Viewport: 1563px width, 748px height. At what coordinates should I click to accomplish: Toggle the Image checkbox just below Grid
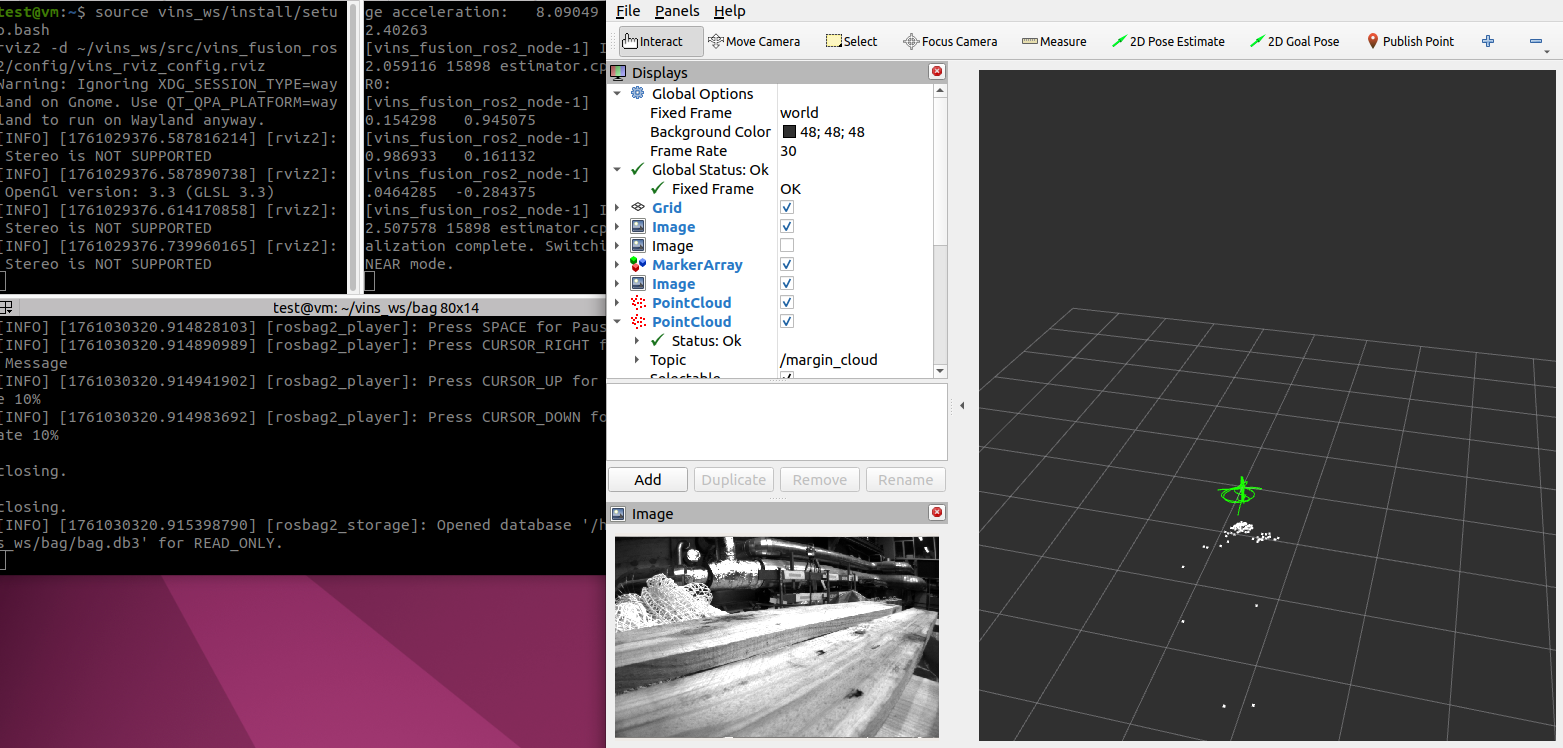click(787, 226)
